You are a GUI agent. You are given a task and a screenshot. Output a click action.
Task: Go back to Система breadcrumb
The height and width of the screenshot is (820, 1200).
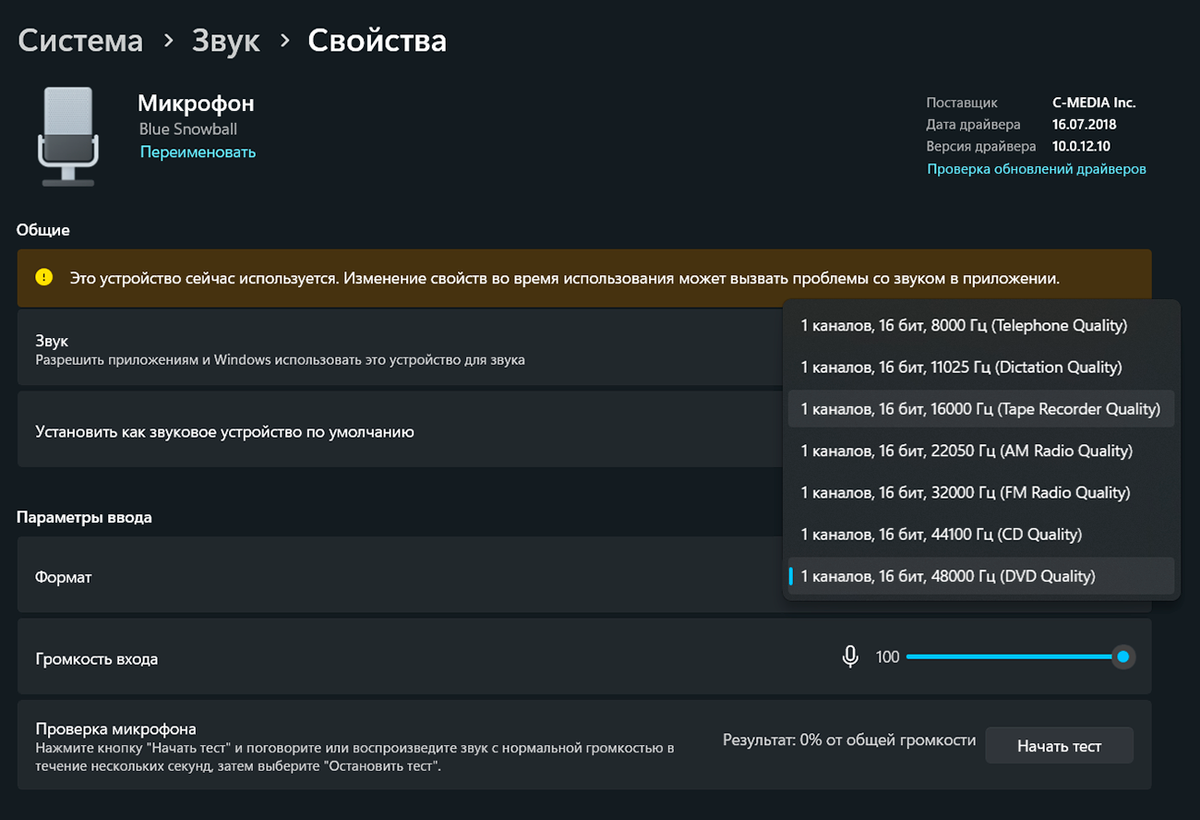80,41
